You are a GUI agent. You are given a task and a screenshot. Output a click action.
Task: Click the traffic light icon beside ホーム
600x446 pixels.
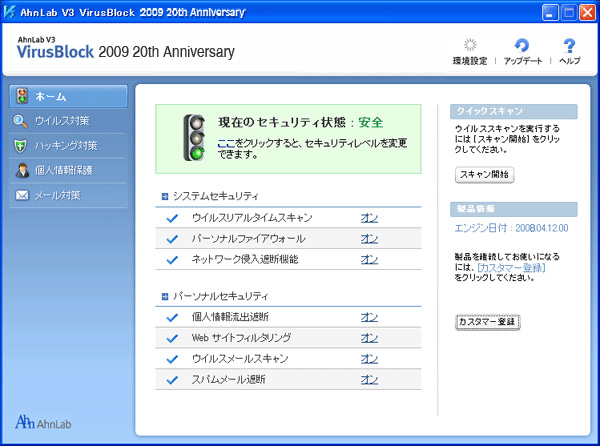coord(22,96)
